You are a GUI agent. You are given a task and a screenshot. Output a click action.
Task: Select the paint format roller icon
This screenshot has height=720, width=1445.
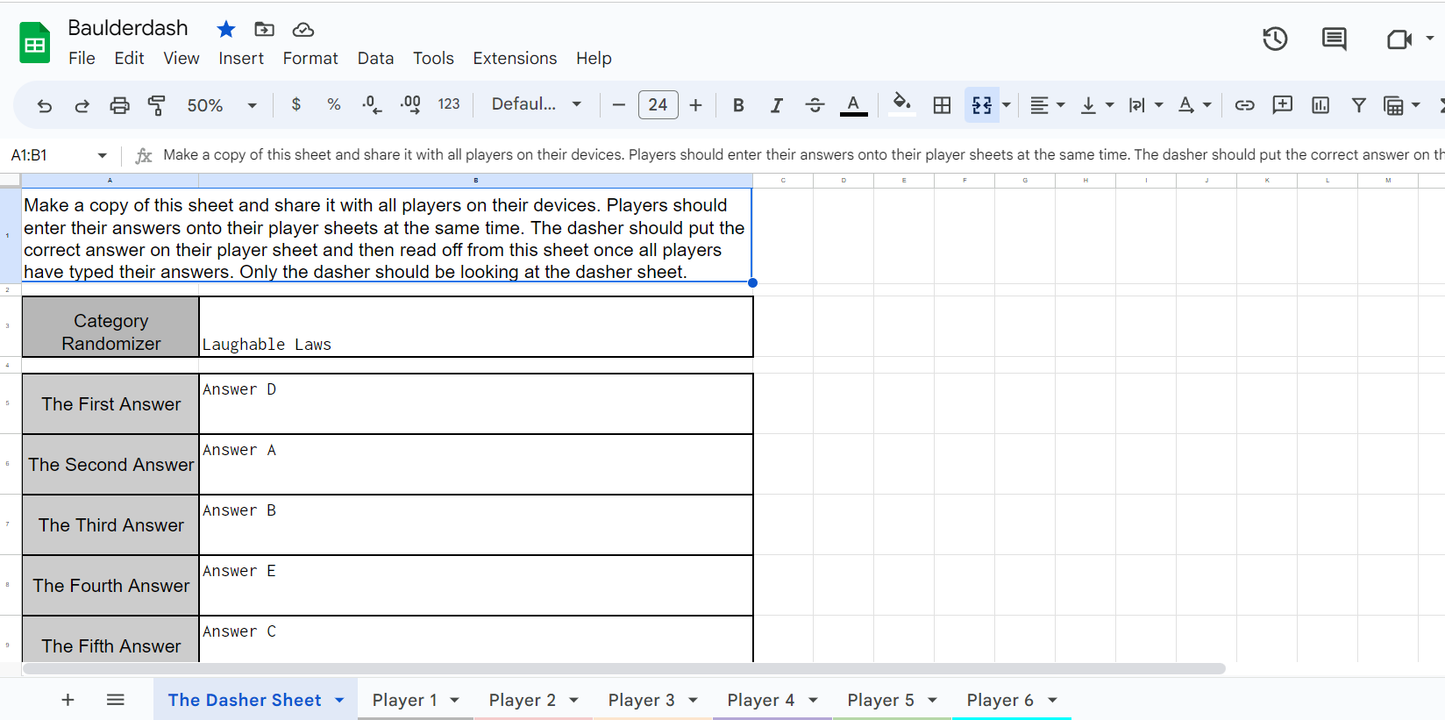coord(156,105)
